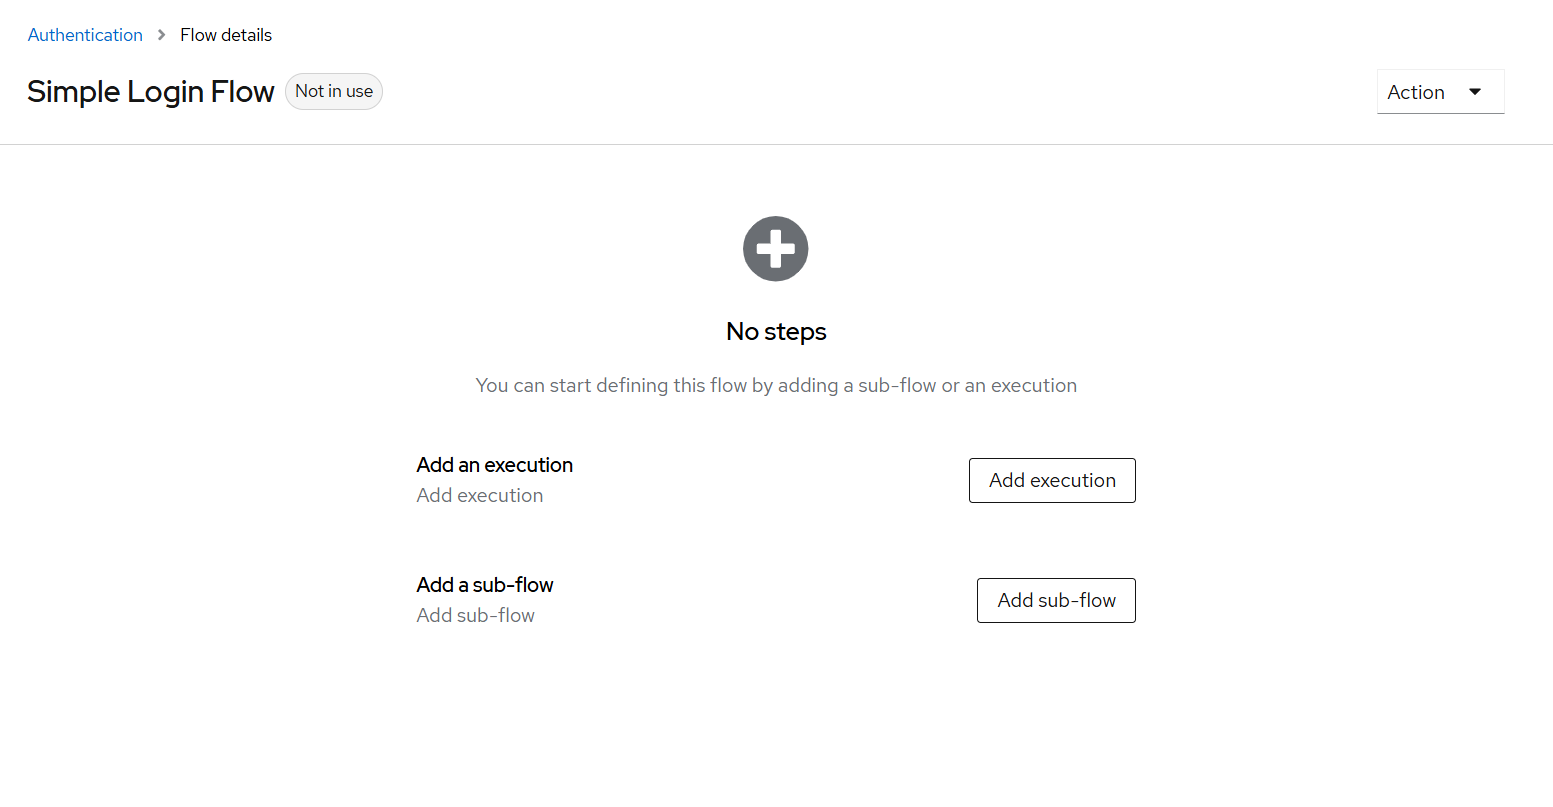This screenshot has width=1553, height=807.
Task: Click the Add a sub-flow heading
Action: (484, 584)
